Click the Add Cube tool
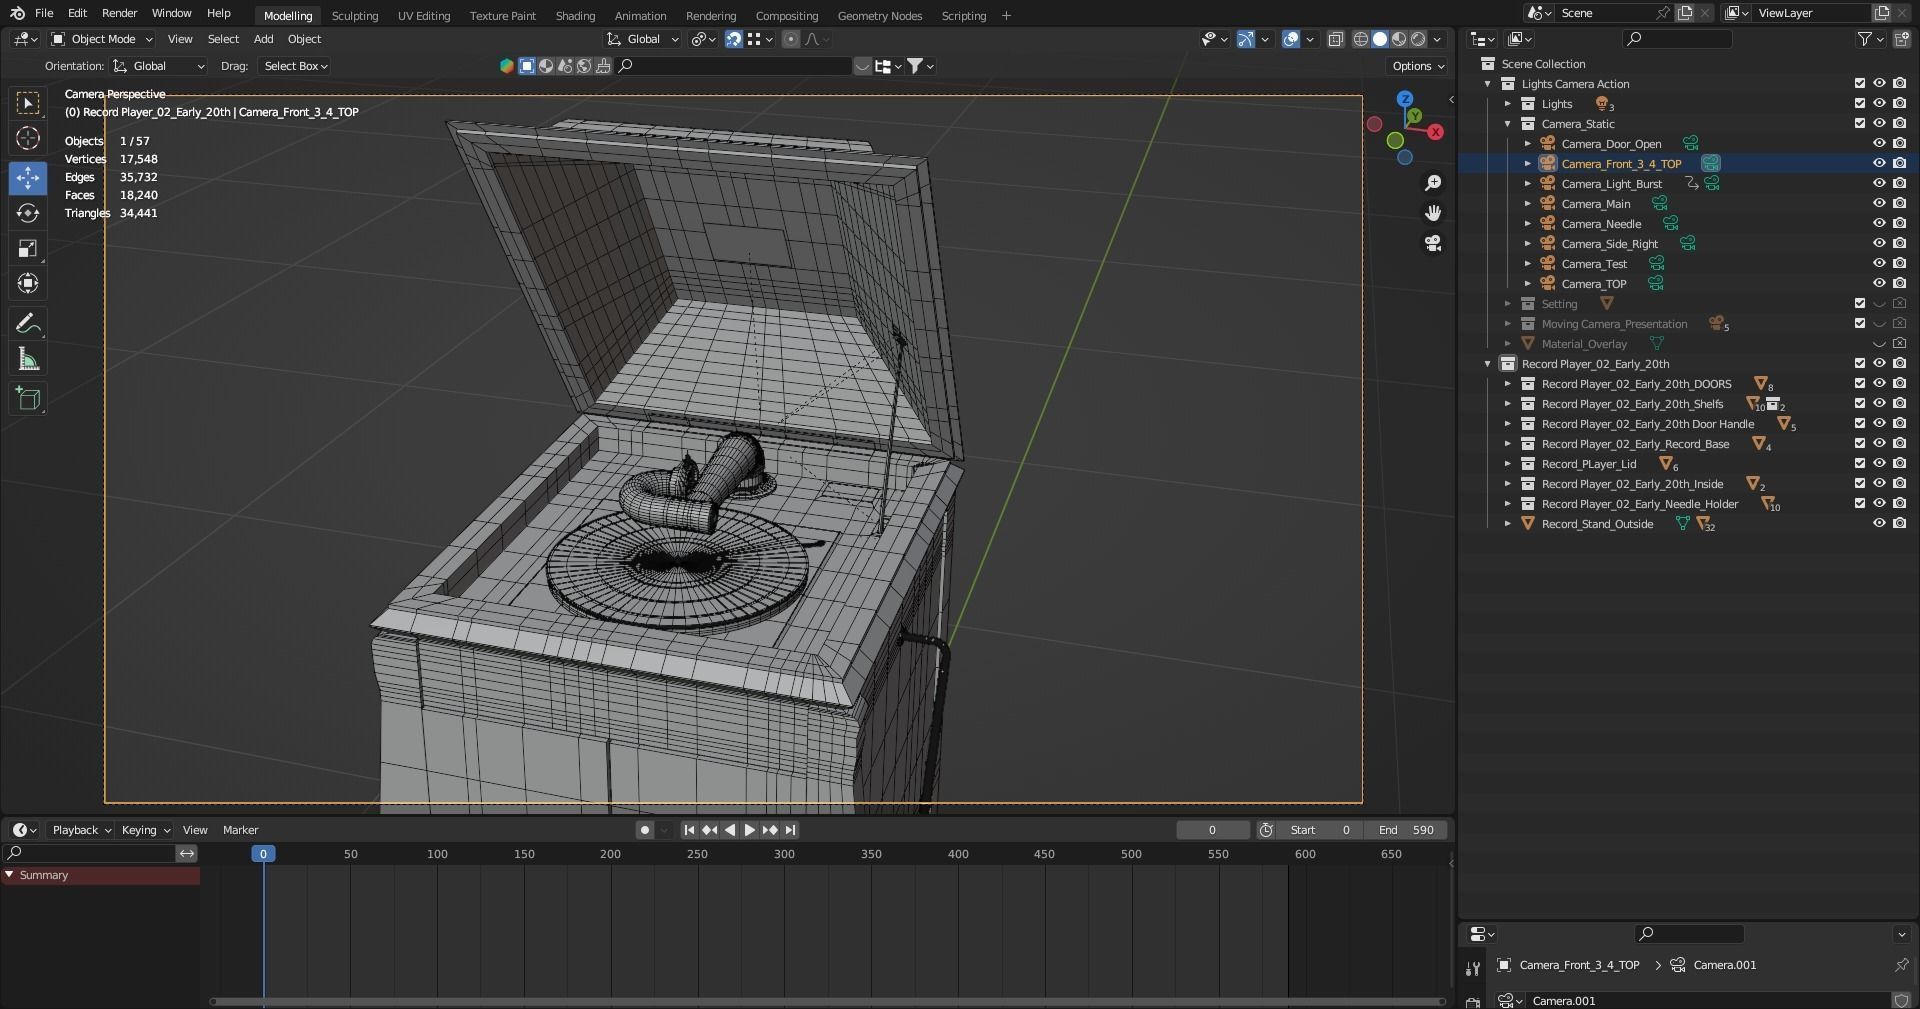Image resolution: width=1920 pixels, height=1009 pixels. pos(28,398)
